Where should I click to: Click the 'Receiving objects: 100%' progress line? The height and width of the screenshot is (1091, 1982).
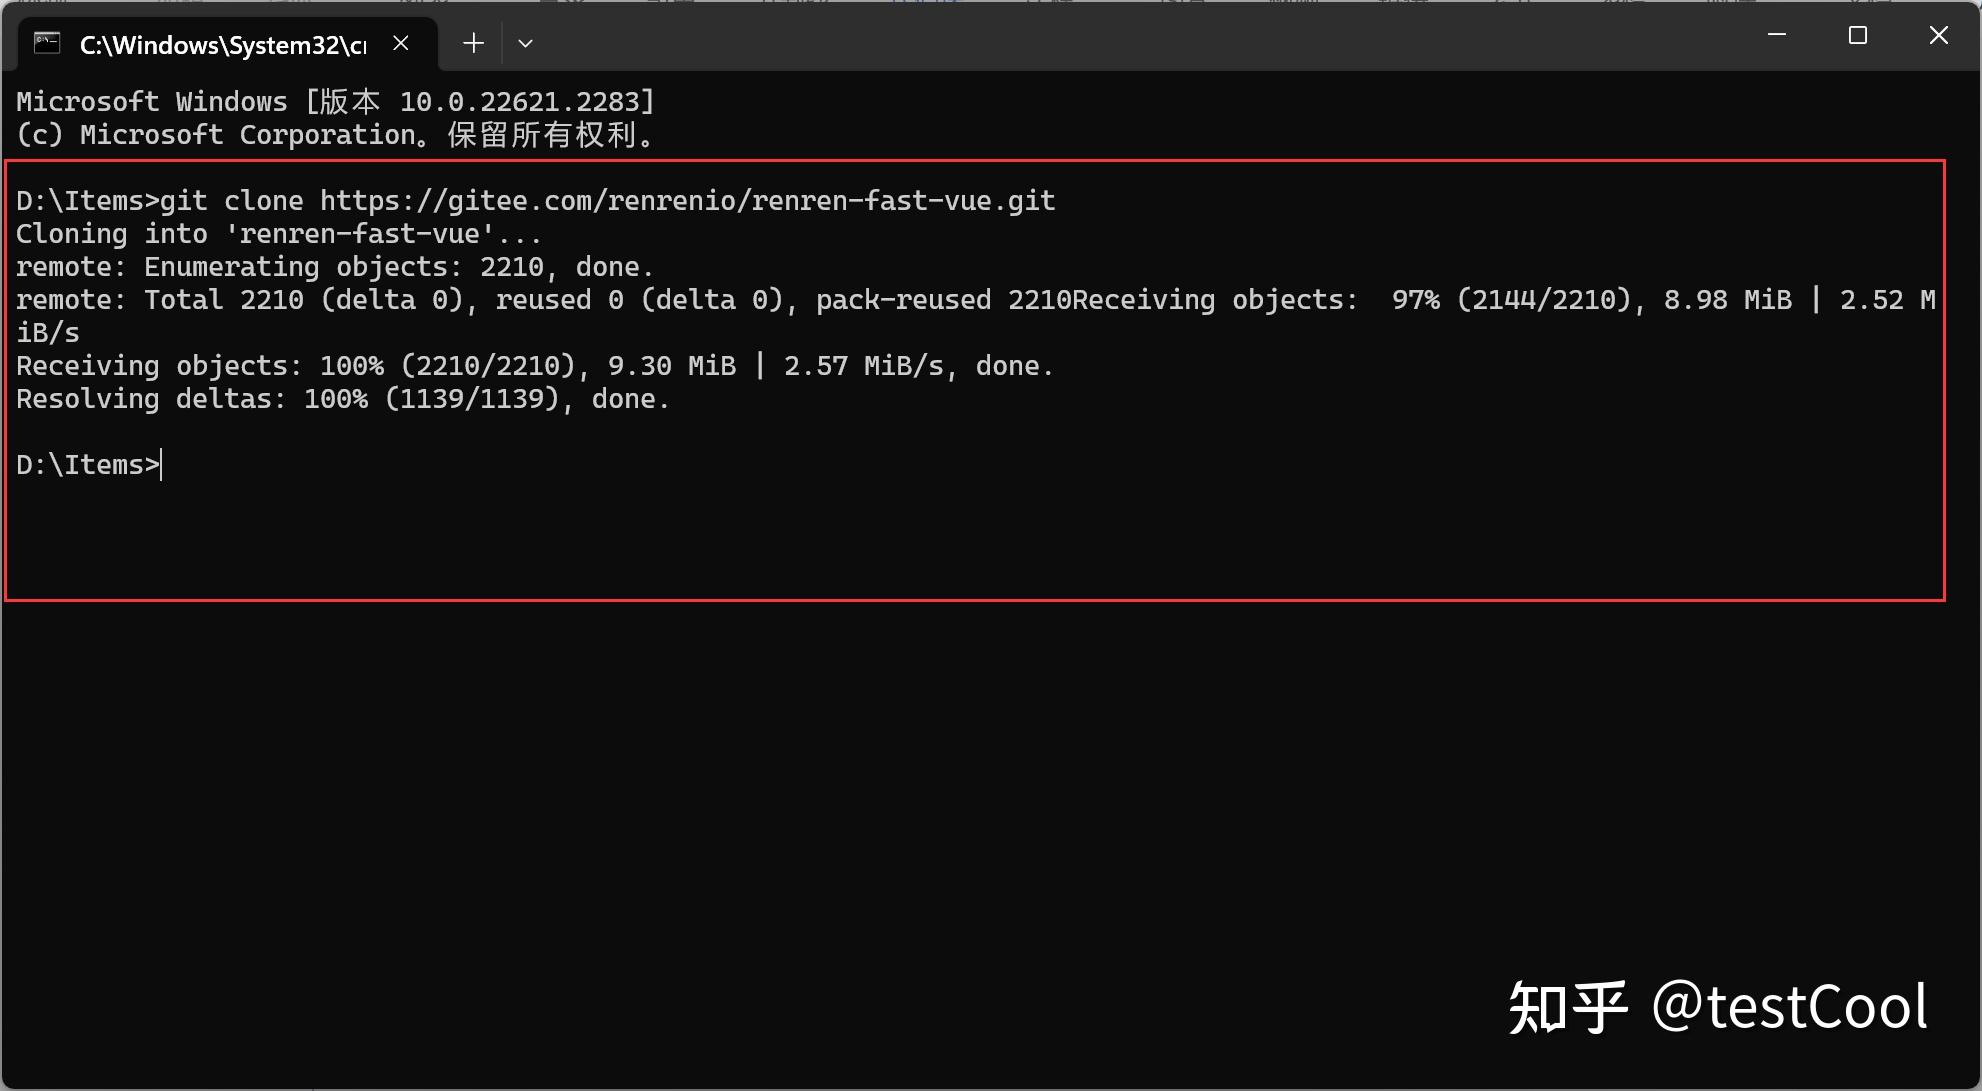pyautogui.click(x=400, y=365)
